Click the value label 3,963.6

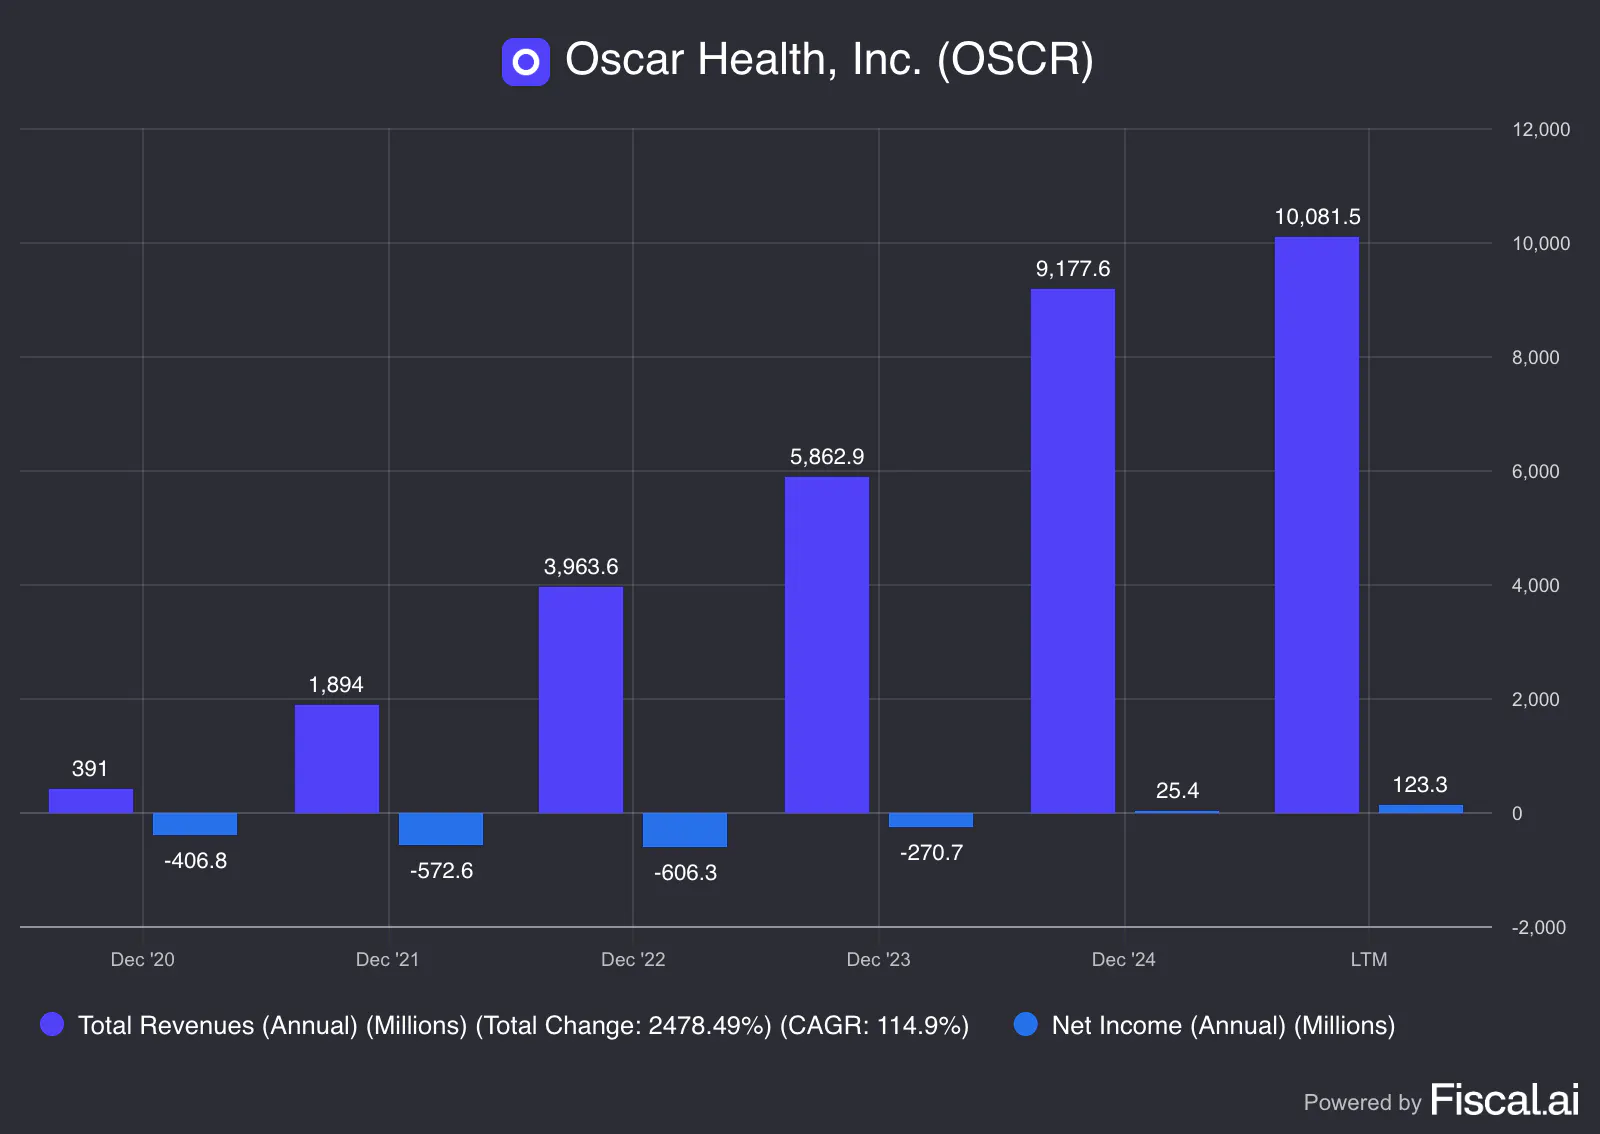[581, 567]
